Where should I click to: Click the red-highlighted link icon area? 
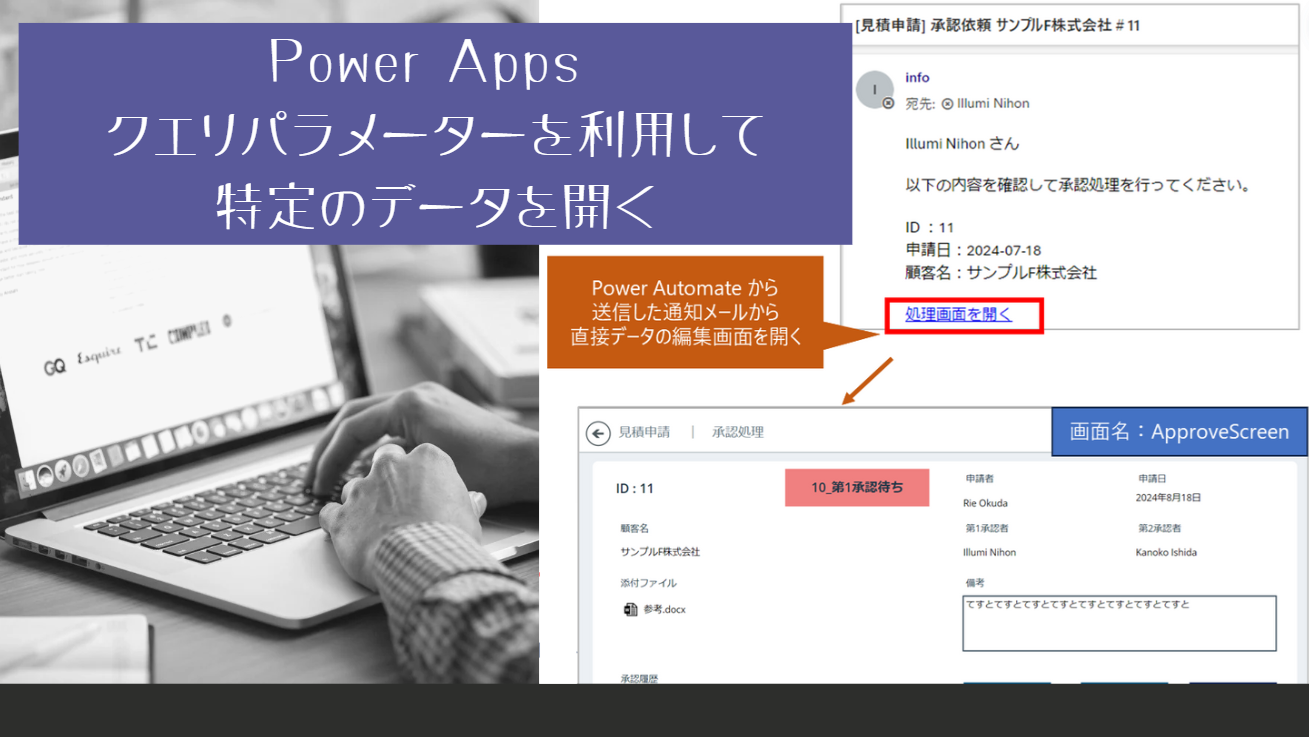click(963, 314)
